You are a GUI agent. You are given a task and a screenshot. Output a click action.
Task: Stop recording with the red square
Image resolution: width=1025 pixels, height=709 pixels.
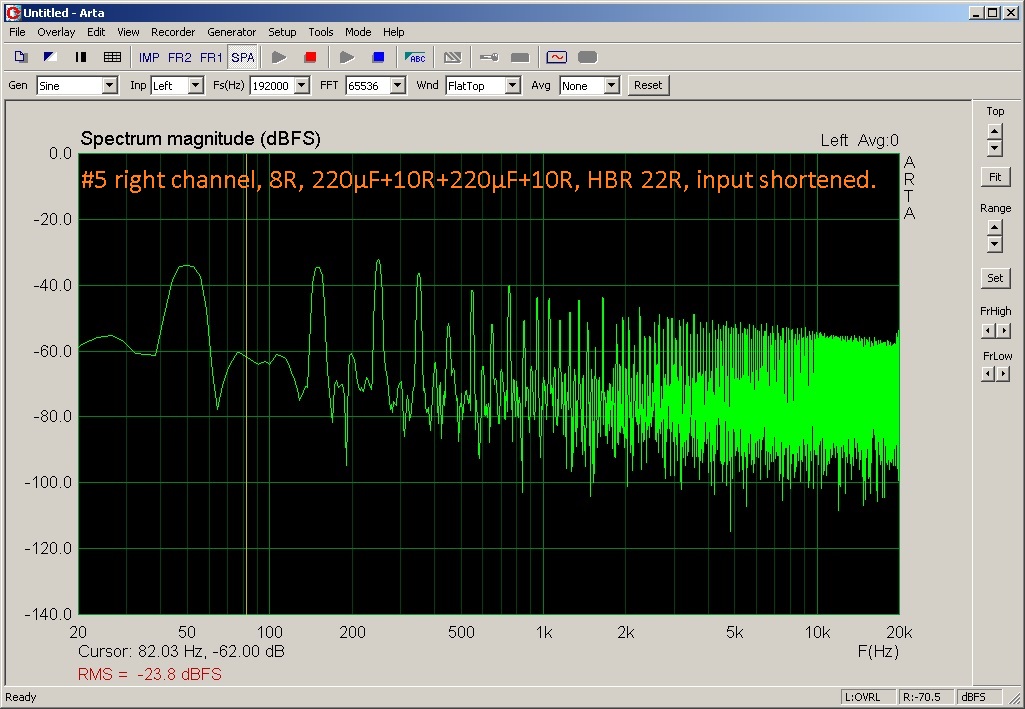tap(311, 58)
